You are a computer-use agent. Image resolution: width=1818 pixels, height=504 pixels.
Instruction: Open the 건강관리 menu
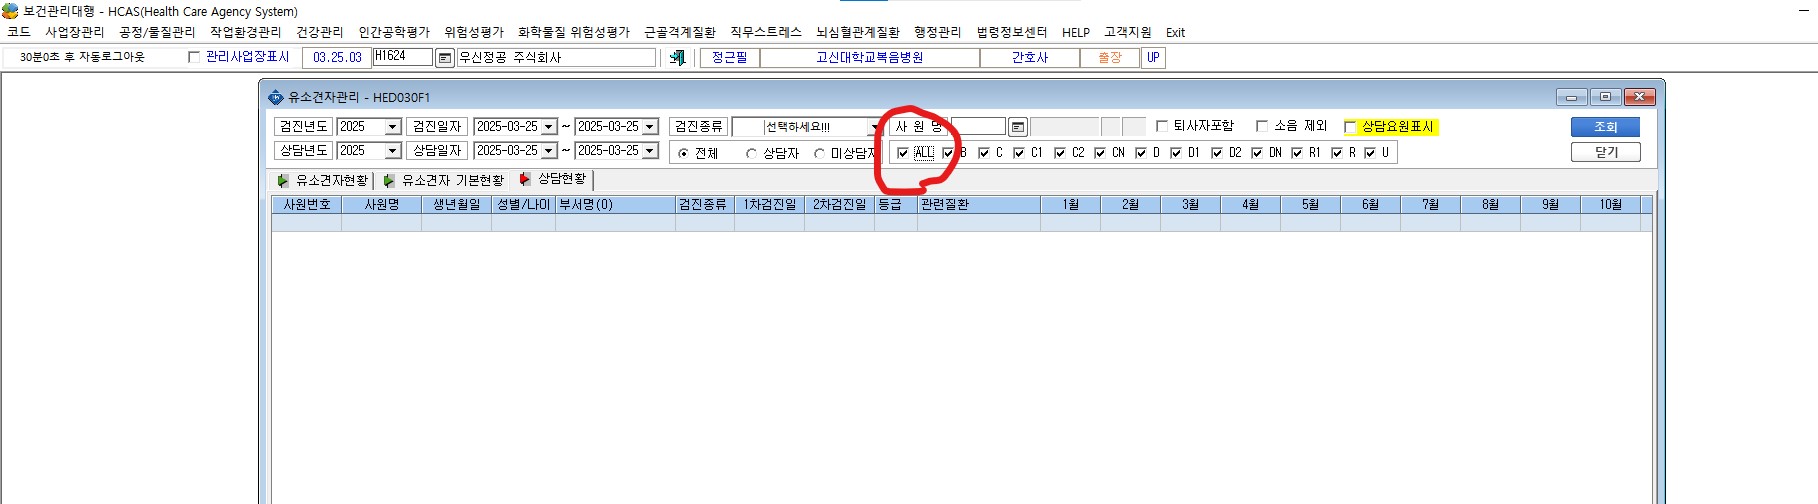[319, 32]
